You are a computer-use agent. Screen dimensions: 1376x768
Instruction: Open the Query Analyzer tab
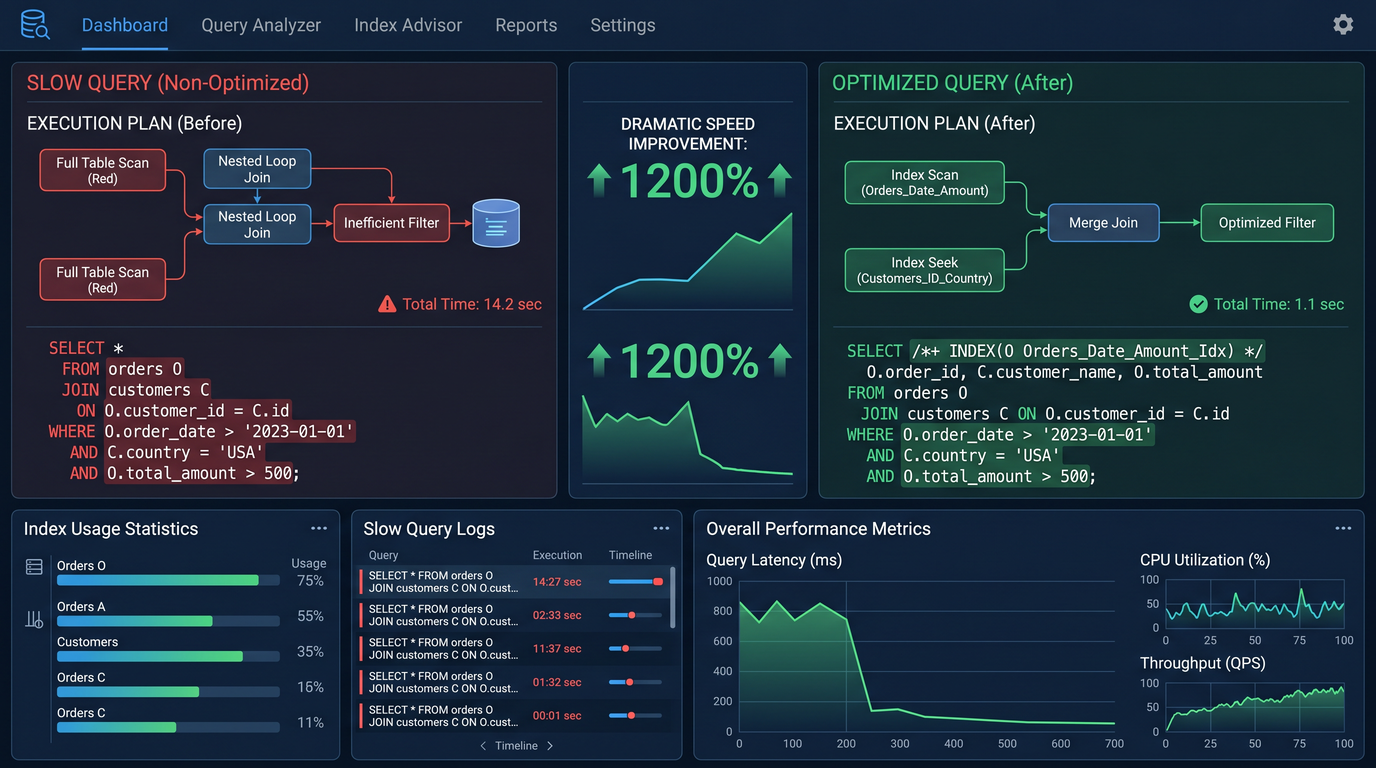coord(261,25)
